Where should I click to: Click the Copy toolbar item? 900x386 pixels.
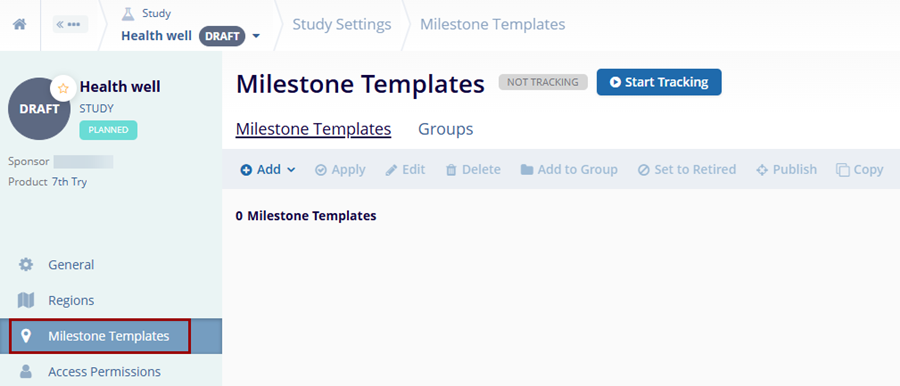tap(859, 169)
